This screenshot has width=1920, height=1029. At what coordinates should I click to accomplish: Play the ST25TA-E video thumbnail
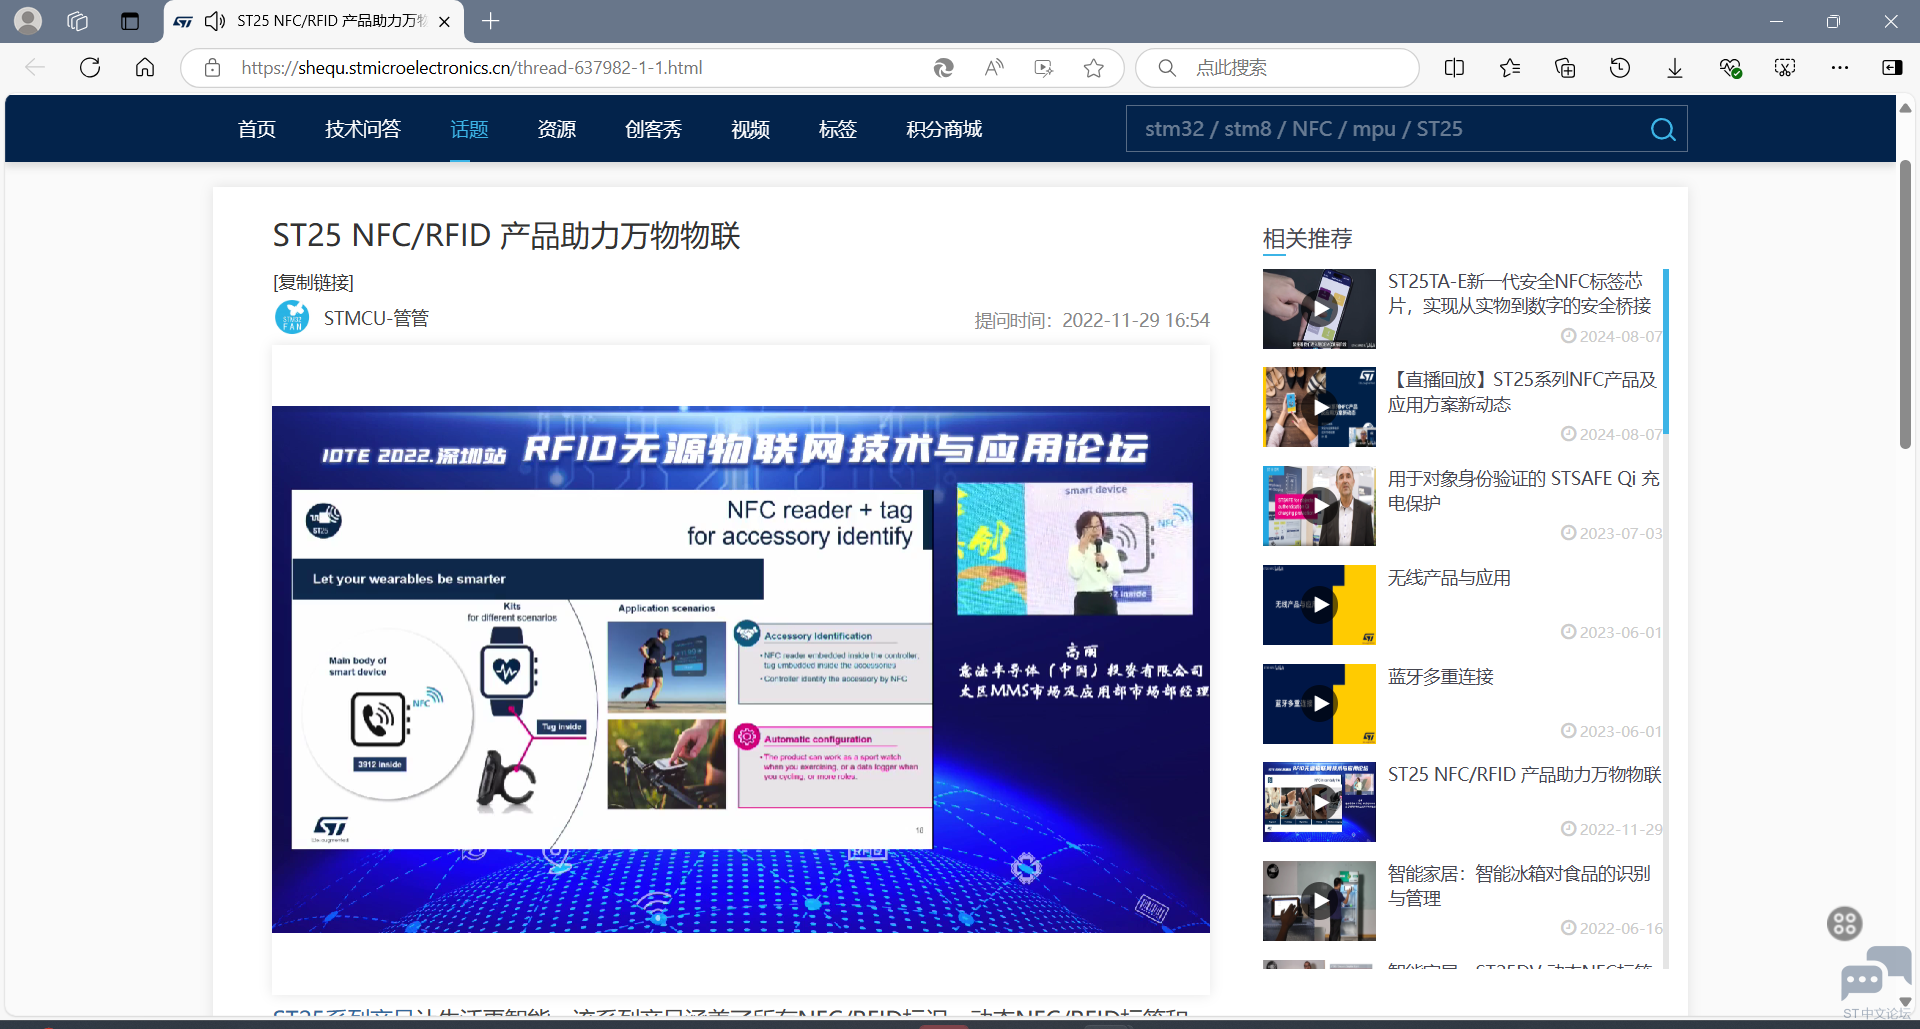tap(1319, 309)
